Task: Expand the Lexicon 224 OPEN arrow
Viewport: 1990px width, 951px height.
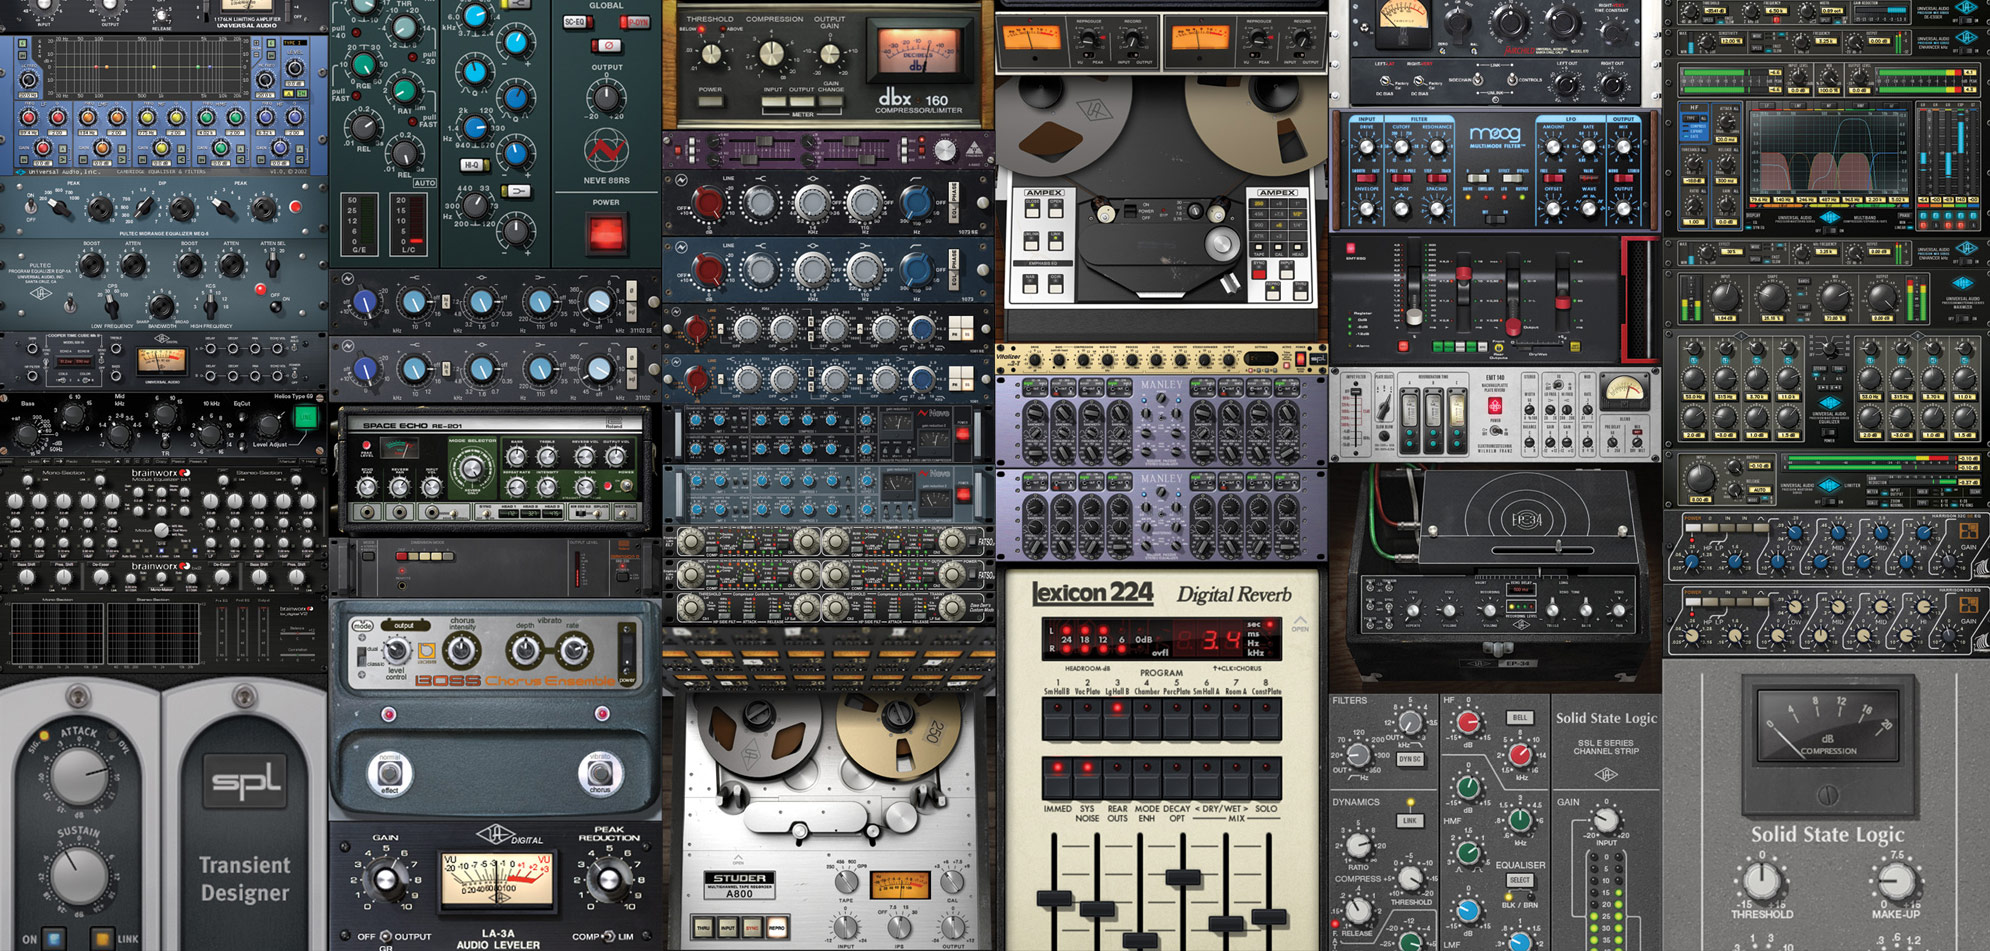Action: point(1300,624)
